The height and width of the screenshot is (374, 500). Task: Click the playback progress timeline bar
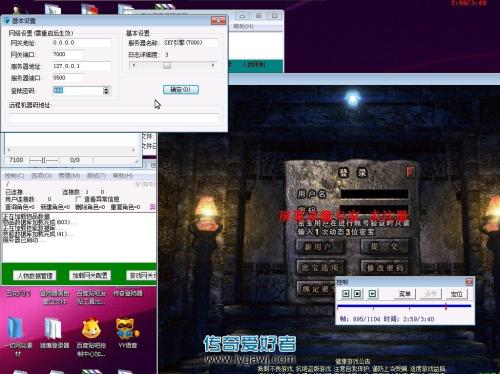point(404,306)
